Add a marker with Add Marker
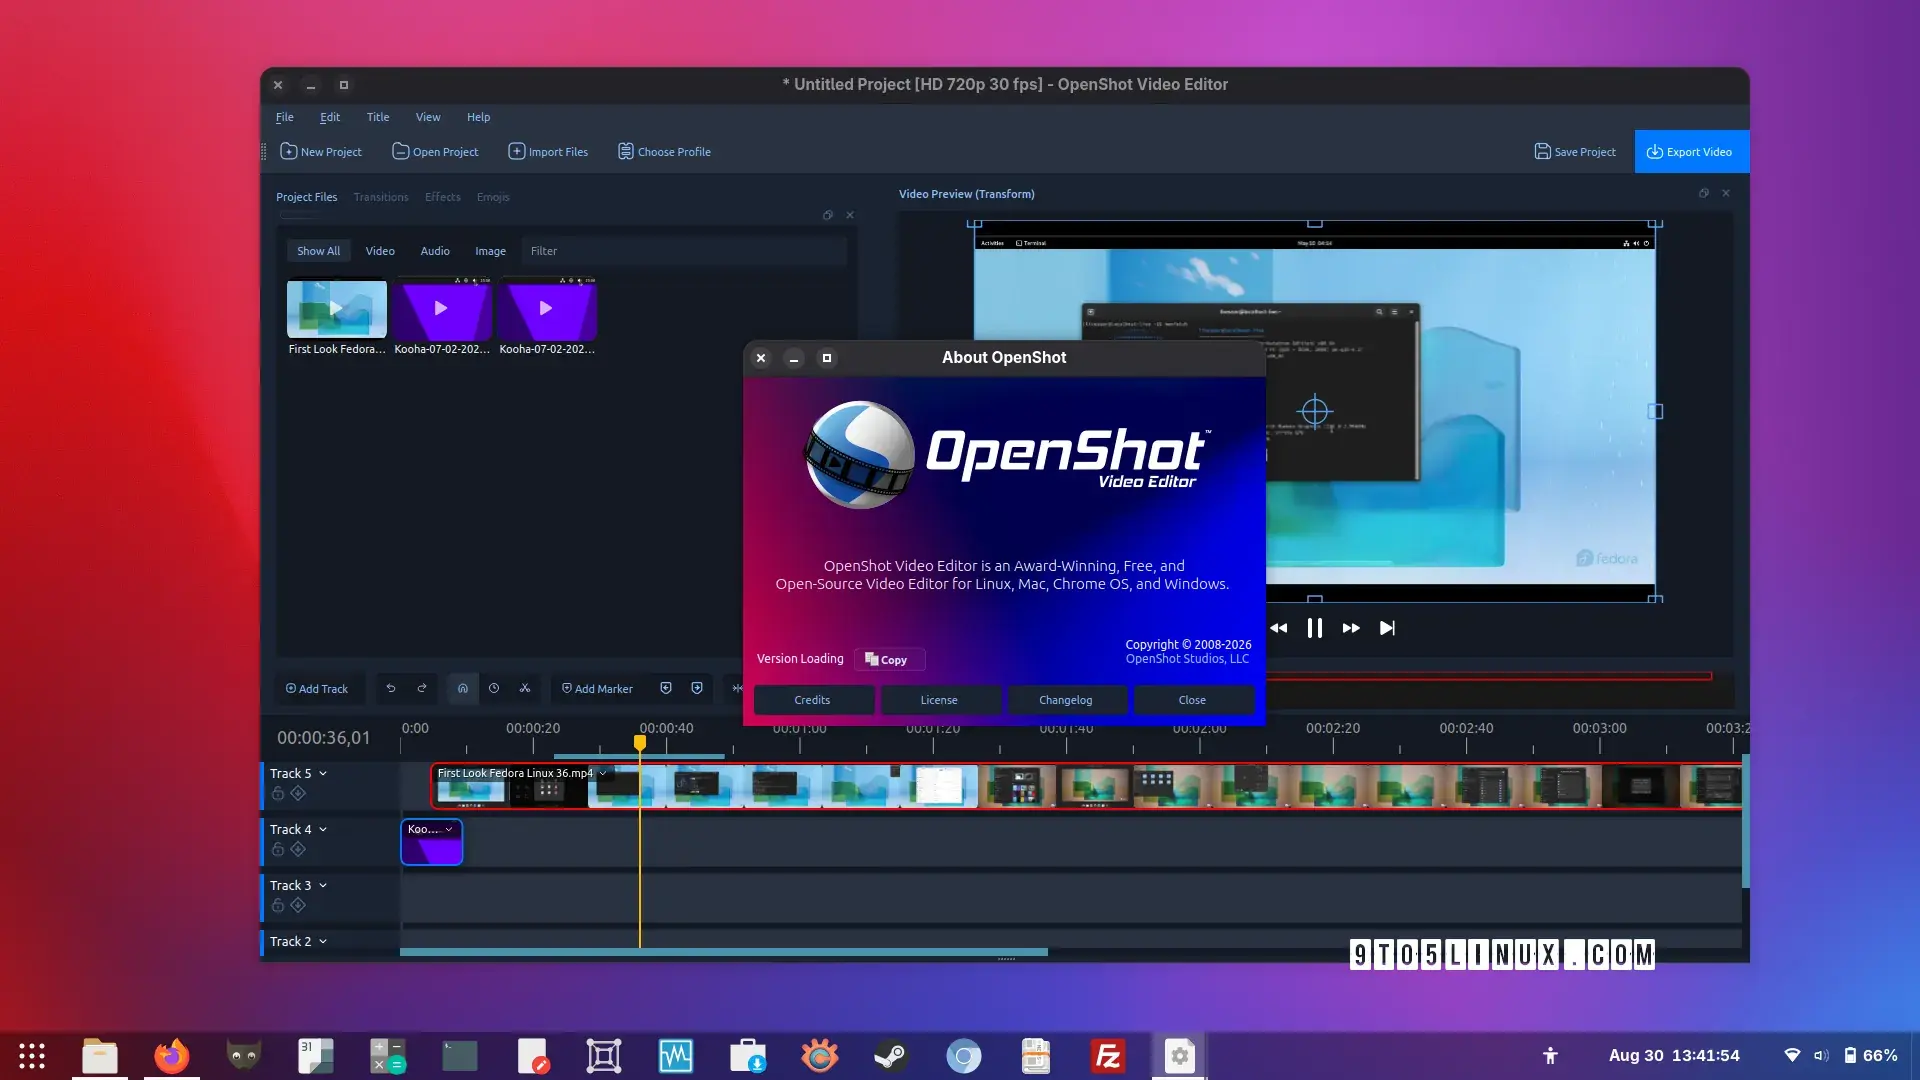 (597, 688)
